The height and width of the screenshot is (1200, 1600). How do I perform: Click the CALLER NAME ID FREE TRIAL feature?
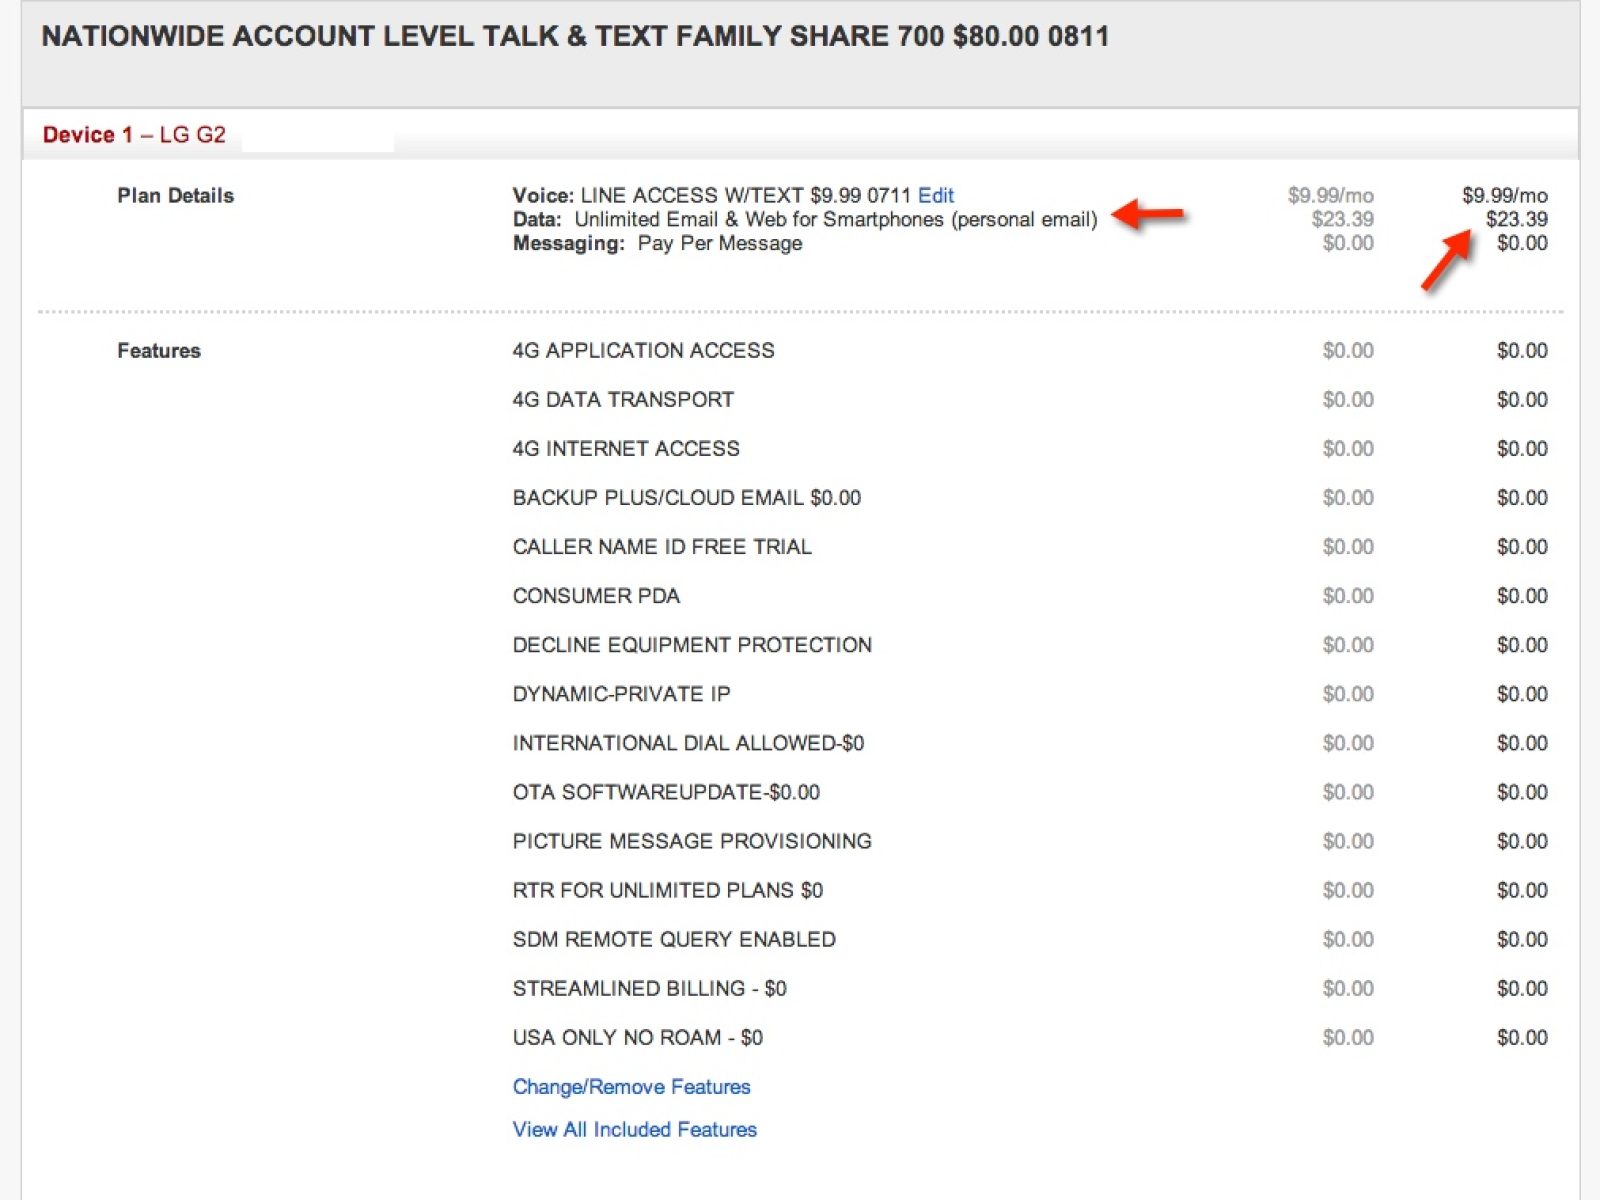tap(662, 547)
